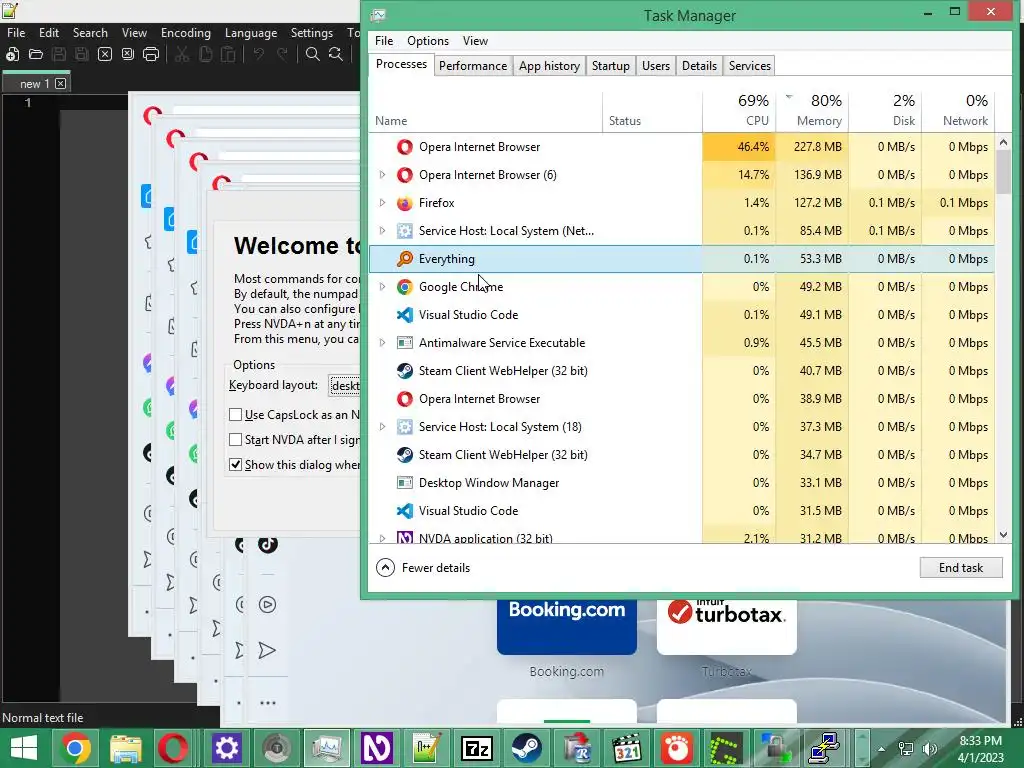Open the Booking.com speed dial tile

[567, 627]
